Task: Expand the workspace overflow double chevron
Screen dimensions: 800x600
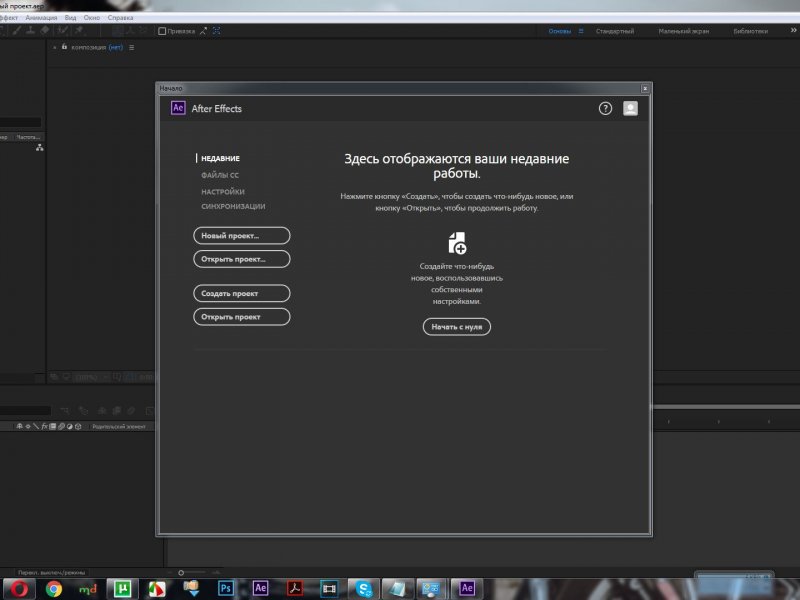Action: (793, 31)
